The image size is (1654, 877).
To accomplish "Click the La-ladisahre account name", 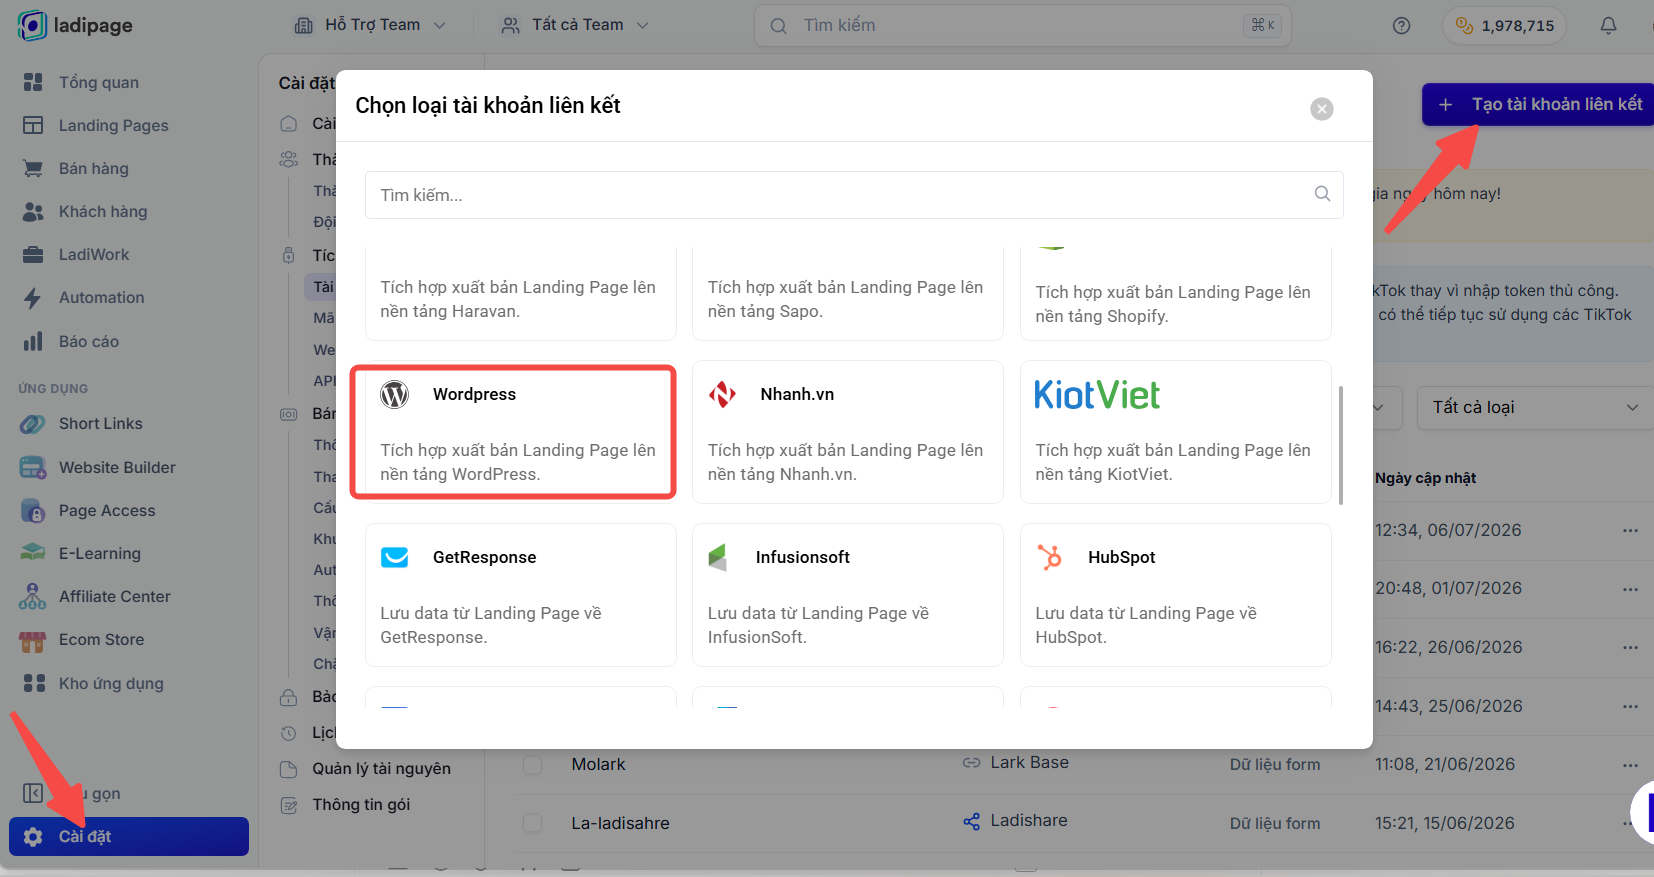I will 620,823.
